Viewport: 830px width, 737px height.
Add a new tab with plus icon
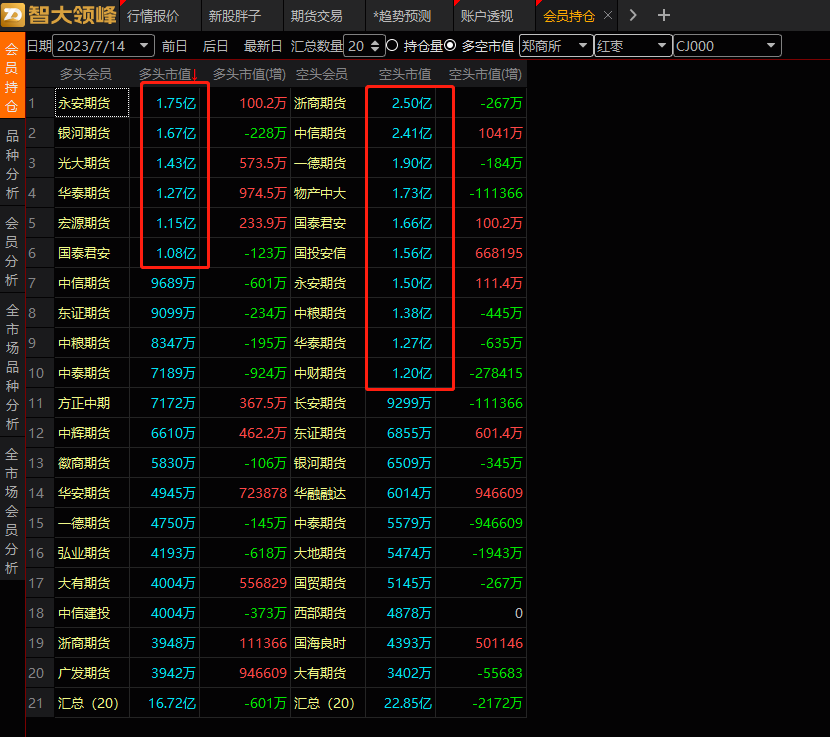click(x=664, y=15)
